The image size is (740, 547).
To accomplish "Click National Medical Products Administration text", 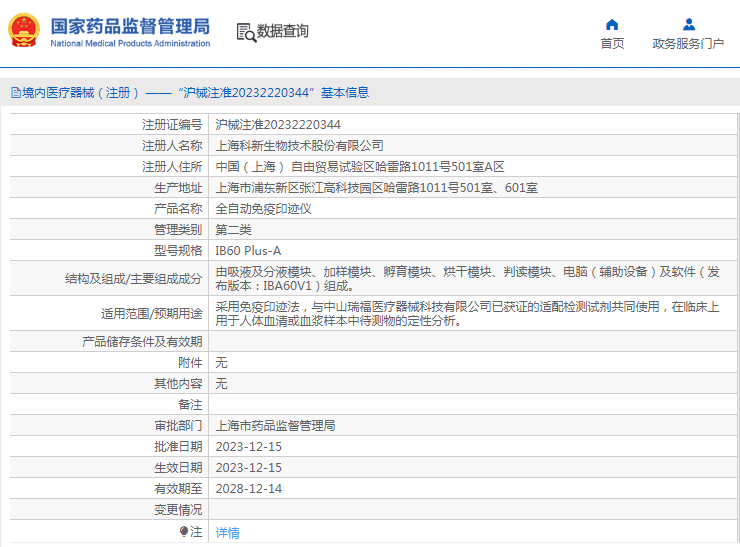I will click(x=130, y=43).
